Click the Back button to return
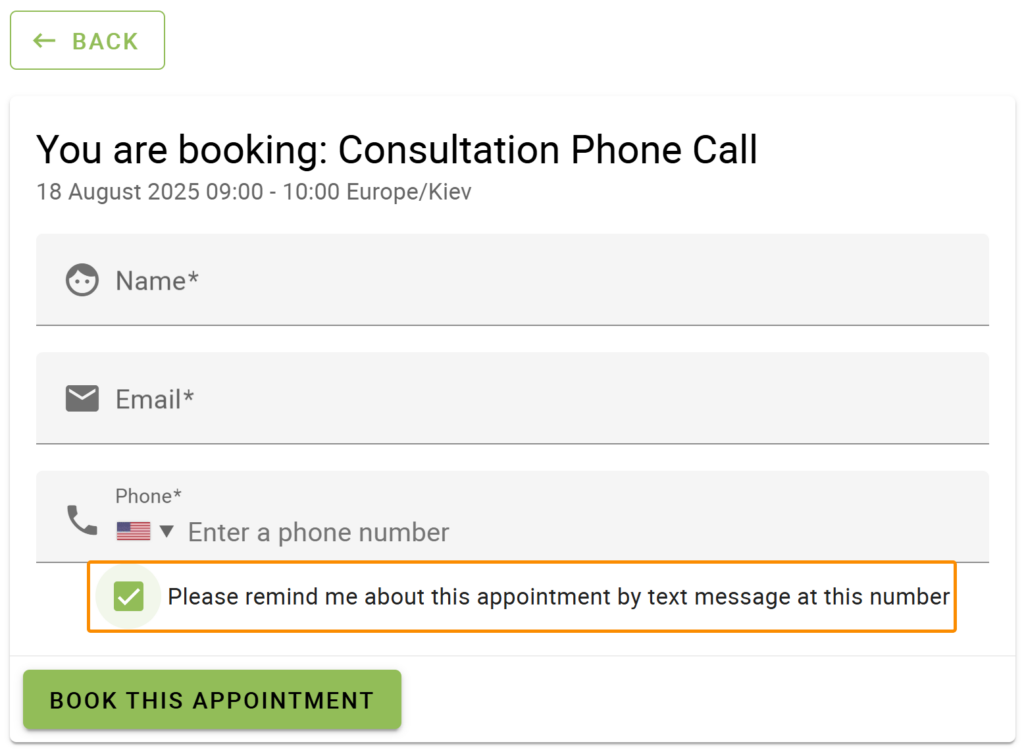Image resolution: width=1024 pixels, height=752 pixels. [87, 40]
